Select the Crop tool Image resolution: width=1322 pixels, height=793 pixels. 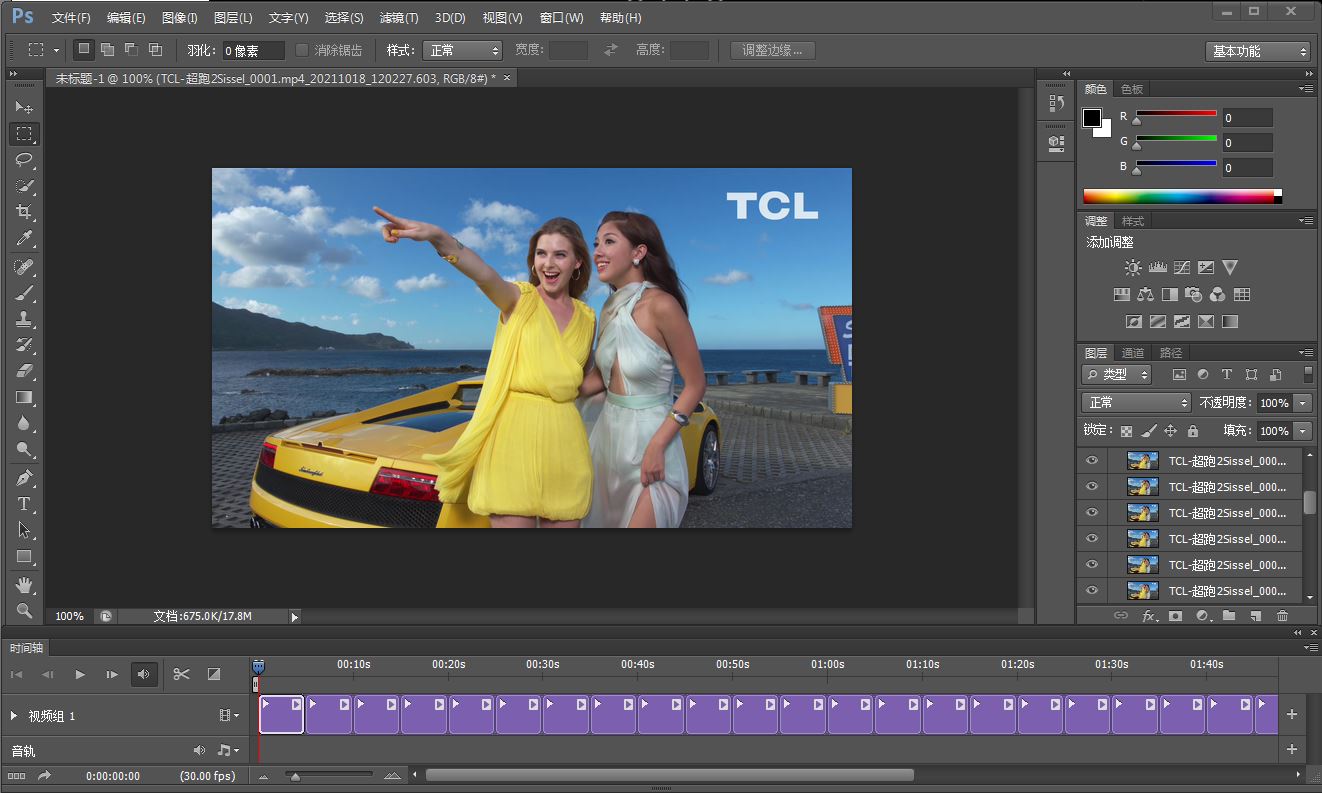[24, 212]
